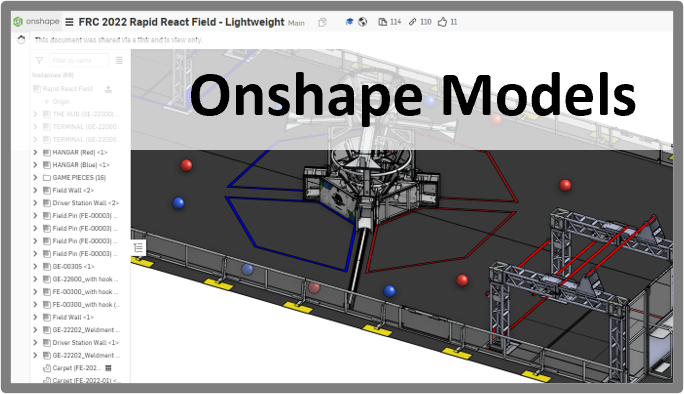This screenshot has width=684, height=394.
Task: Click the table icon next to Carpet
Action: click(x=109, y=368)
